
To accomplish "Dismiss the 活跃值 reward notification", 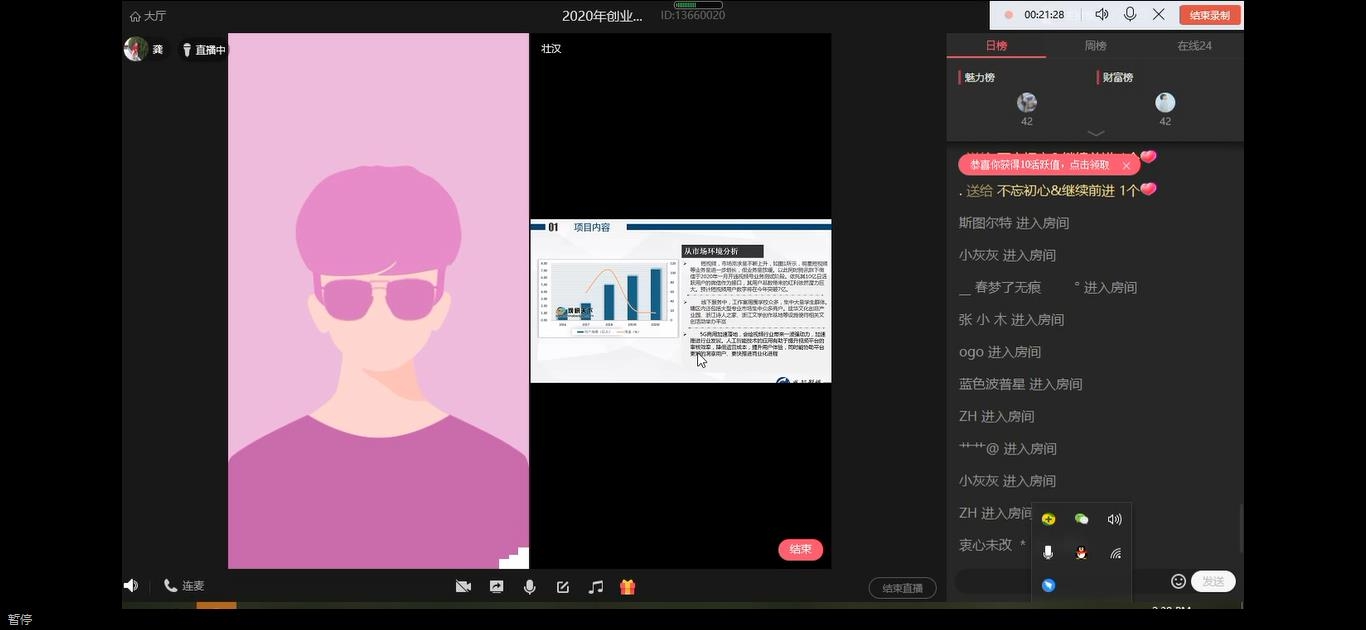I will pos(1126,166).
